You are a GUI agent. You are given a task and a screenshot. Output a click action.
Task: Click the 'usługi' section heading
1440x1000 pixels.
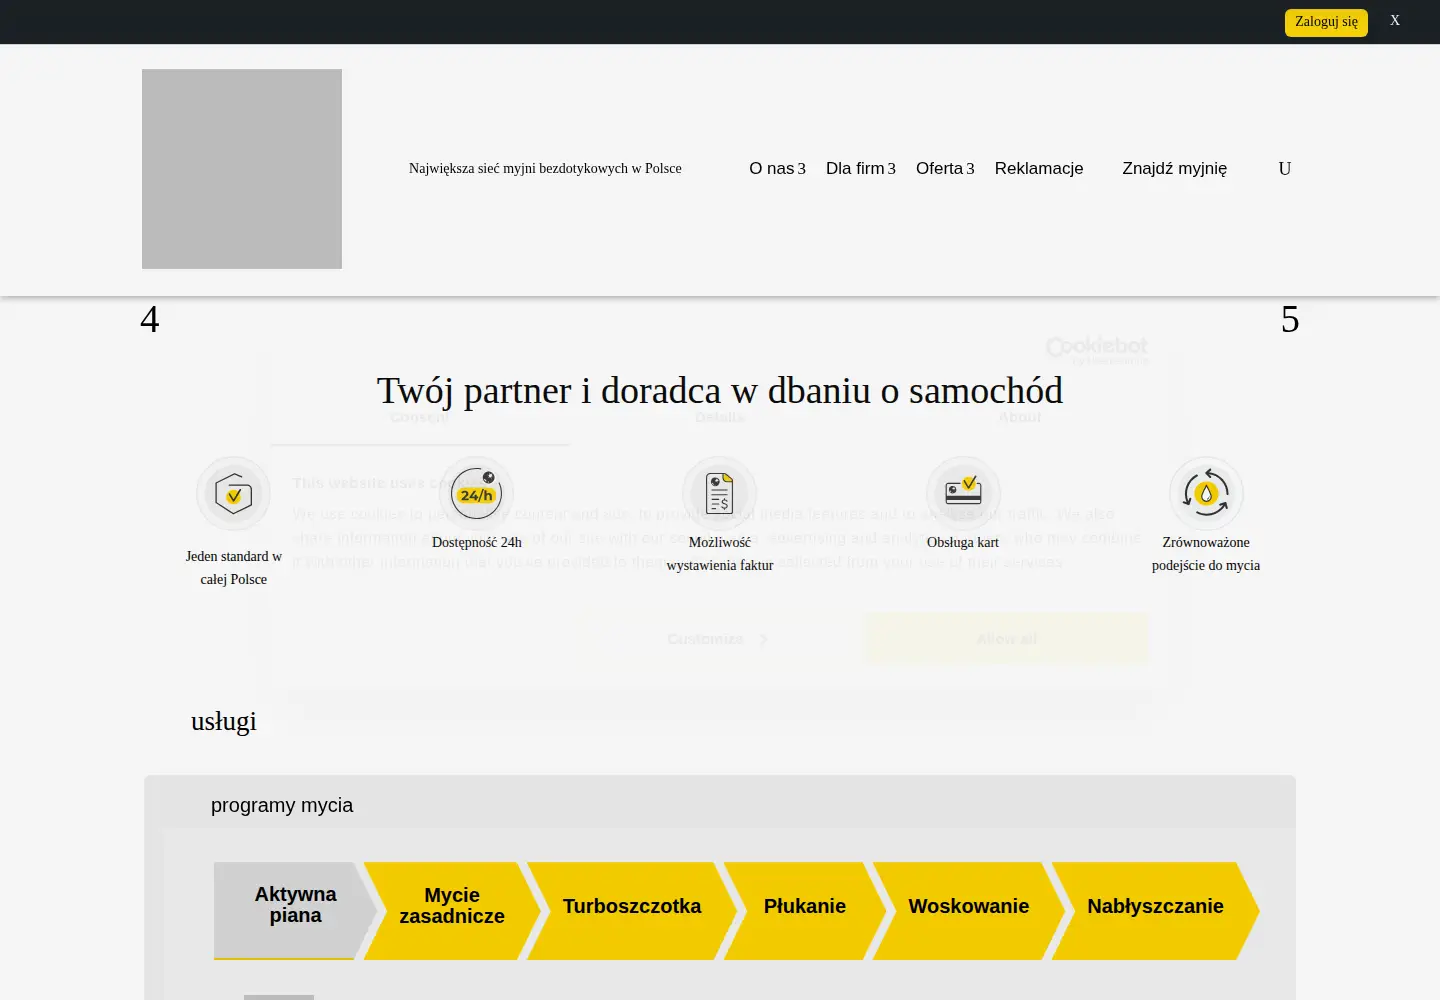point(224,721)
